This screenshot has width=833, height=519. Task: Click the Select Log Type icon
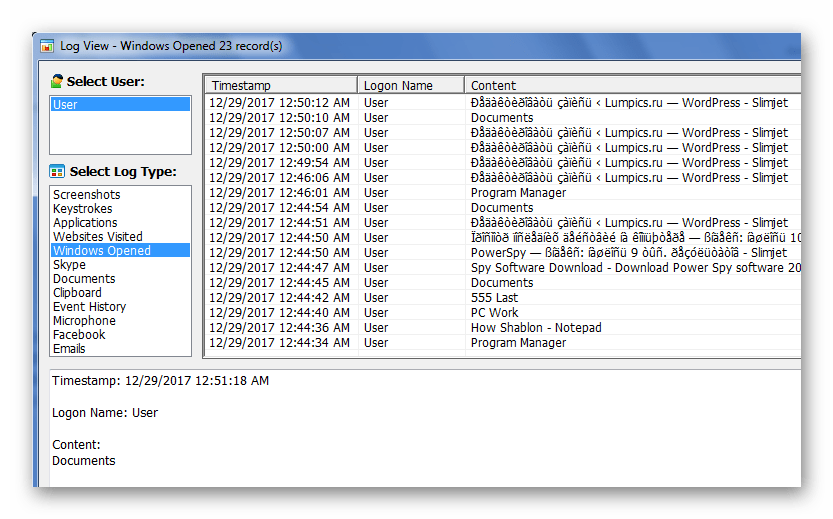(57, 172)
